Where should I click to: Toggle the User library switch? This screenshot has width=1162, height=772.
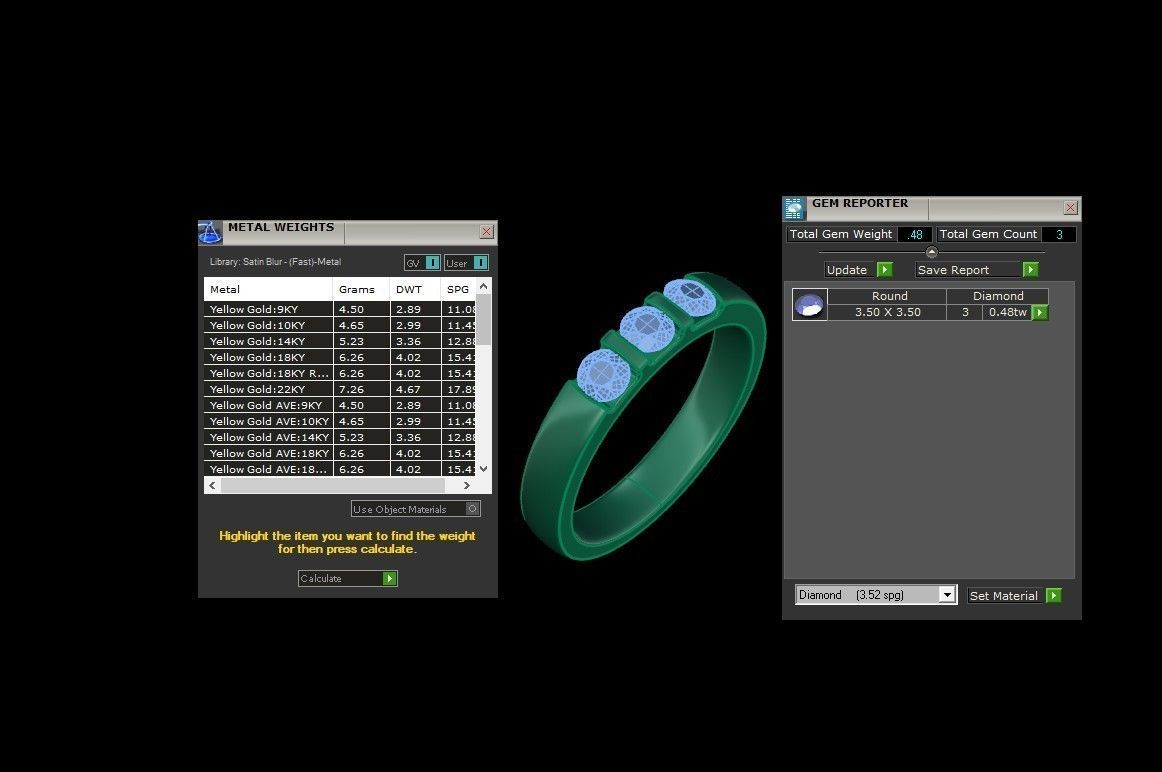480,262
